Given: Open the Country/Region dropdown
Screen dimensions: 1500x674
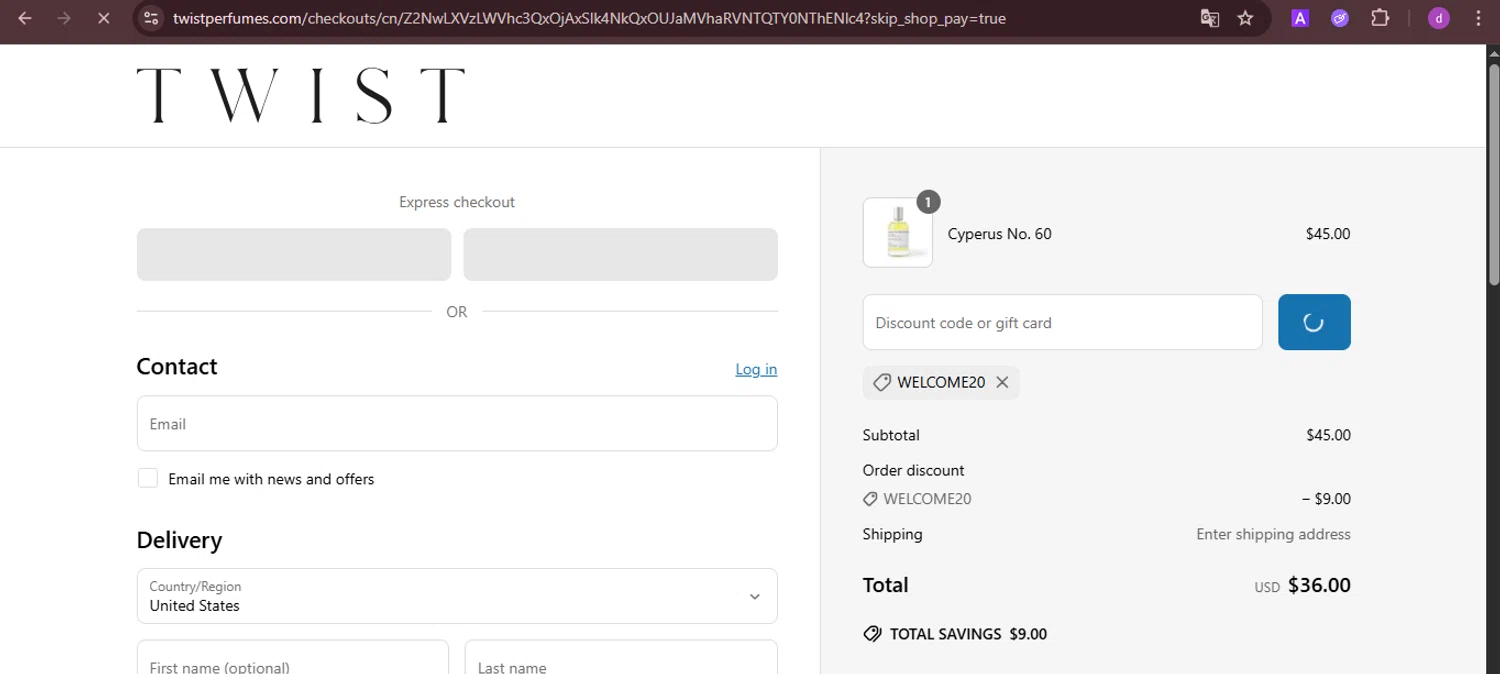Looking at the screenshot, I should click(457, 596).
